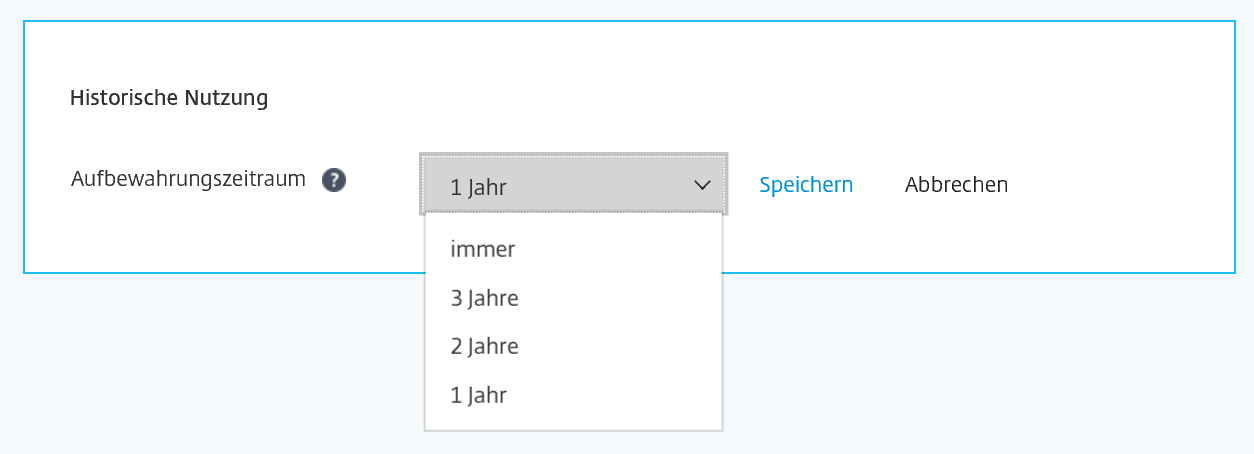The image size is (1254, 454).
Task: Click the retention period combo box
Action: [573, 185]
